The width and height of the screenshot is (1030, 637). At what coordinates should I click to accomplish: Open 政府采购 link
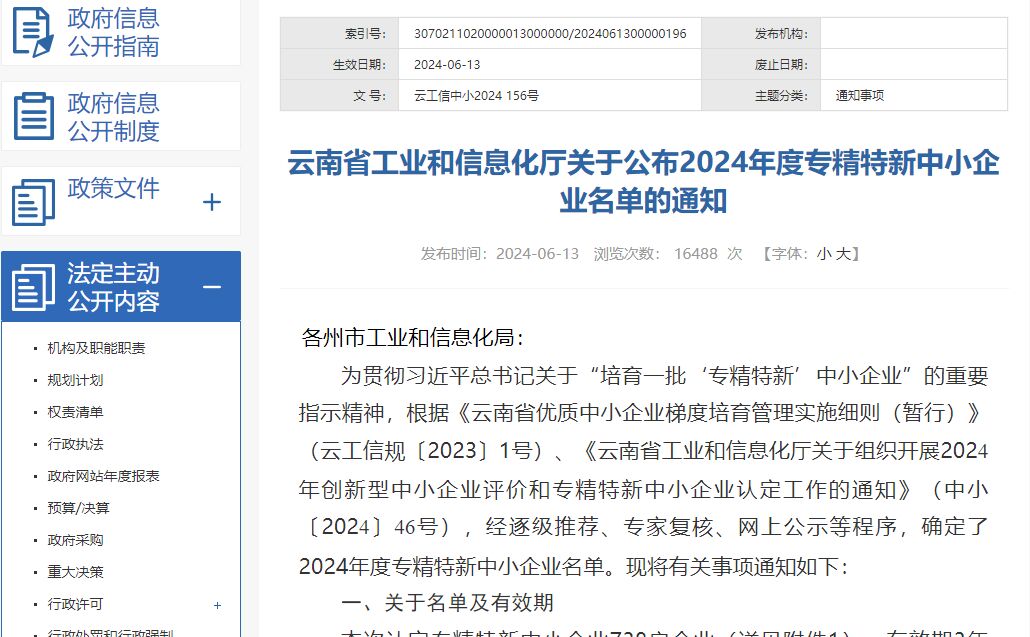[x=76, y=540]
